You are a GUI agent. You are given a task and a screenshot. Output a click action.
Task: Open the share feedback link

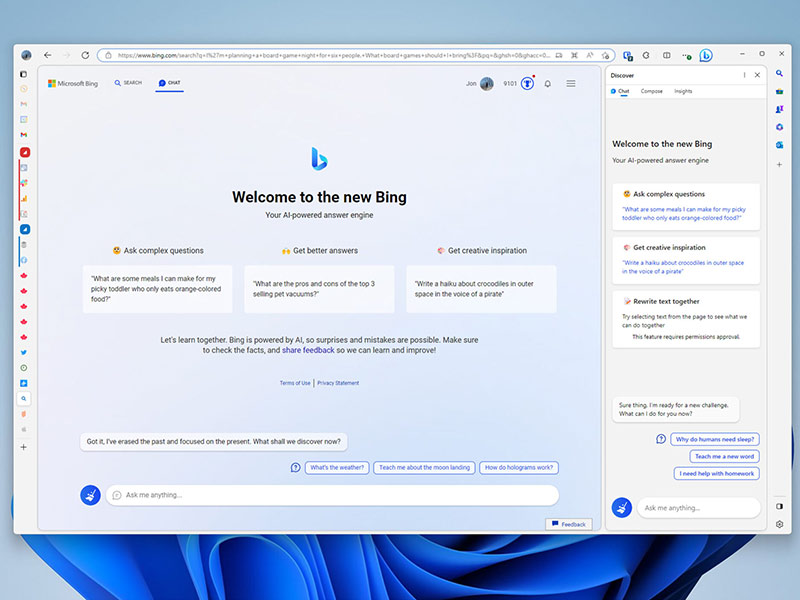click(308, 351)
